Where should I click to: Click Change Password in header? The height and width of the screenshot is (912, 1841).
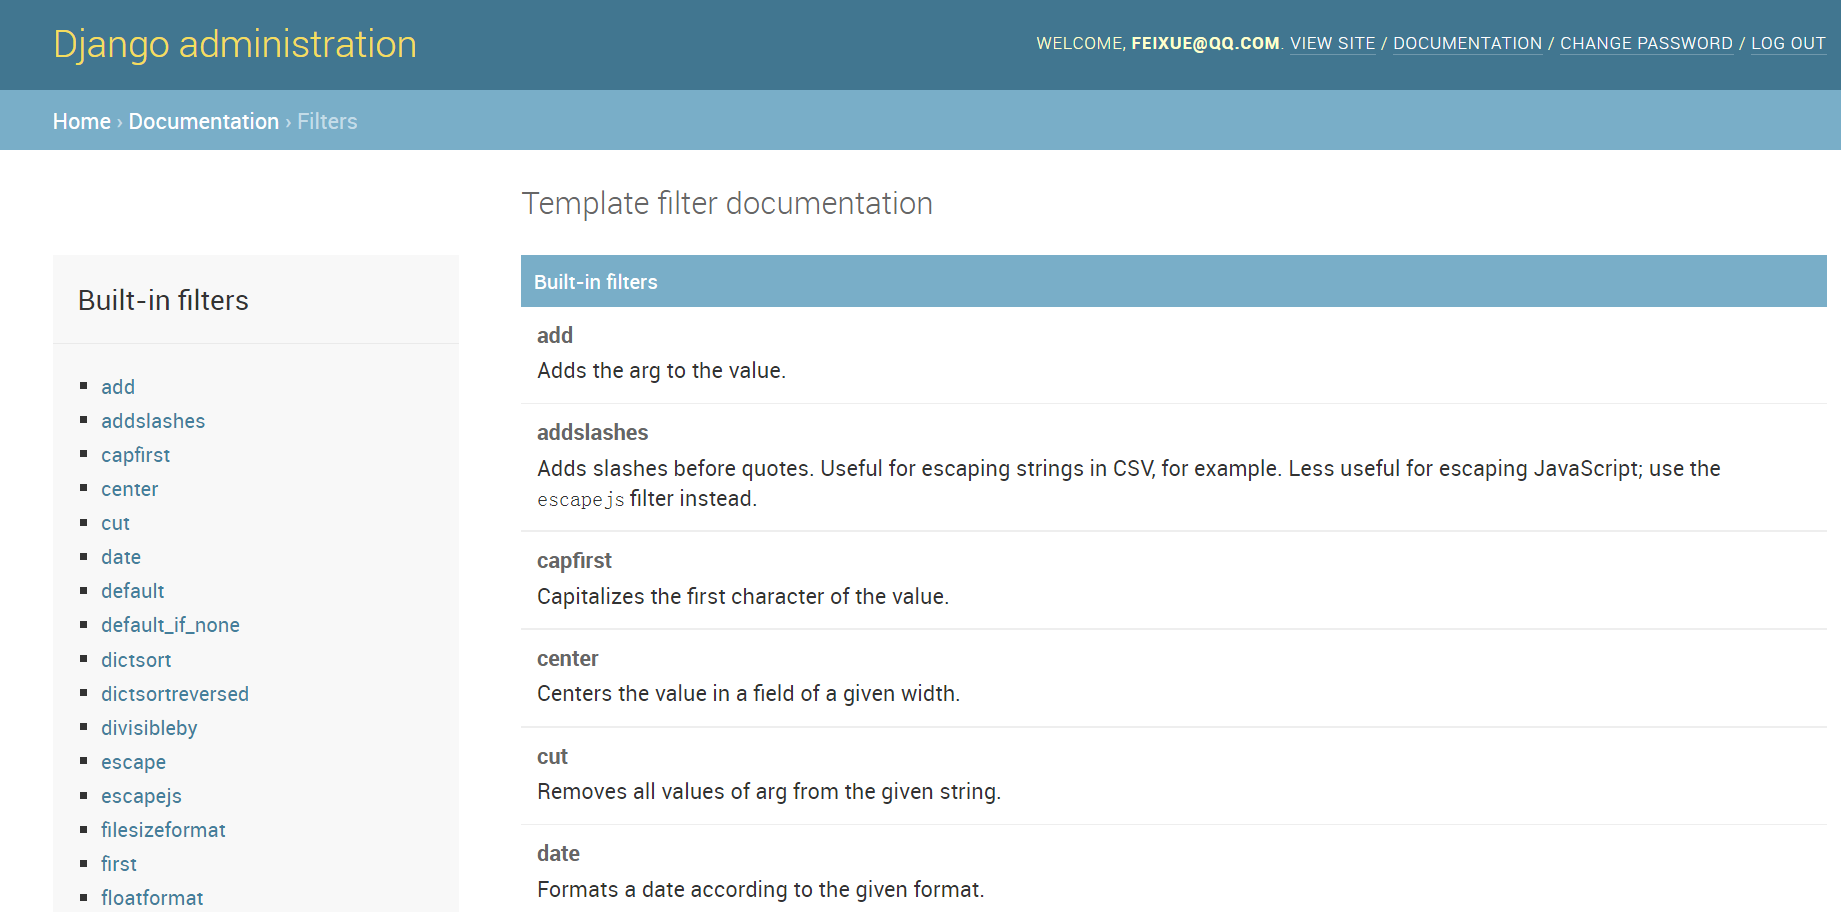[x=1646, y=43]
